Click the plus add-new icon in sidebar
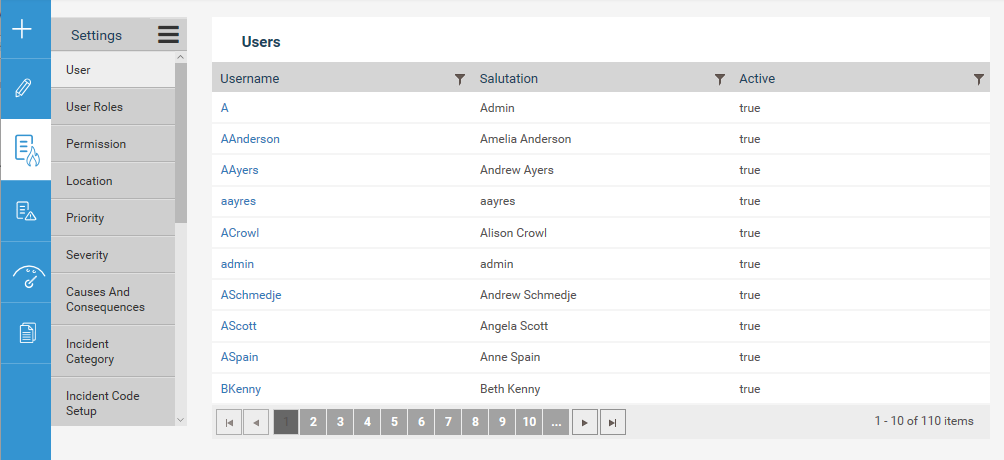The height and width of the screenshot is (460, 1004). pos(22,29)
